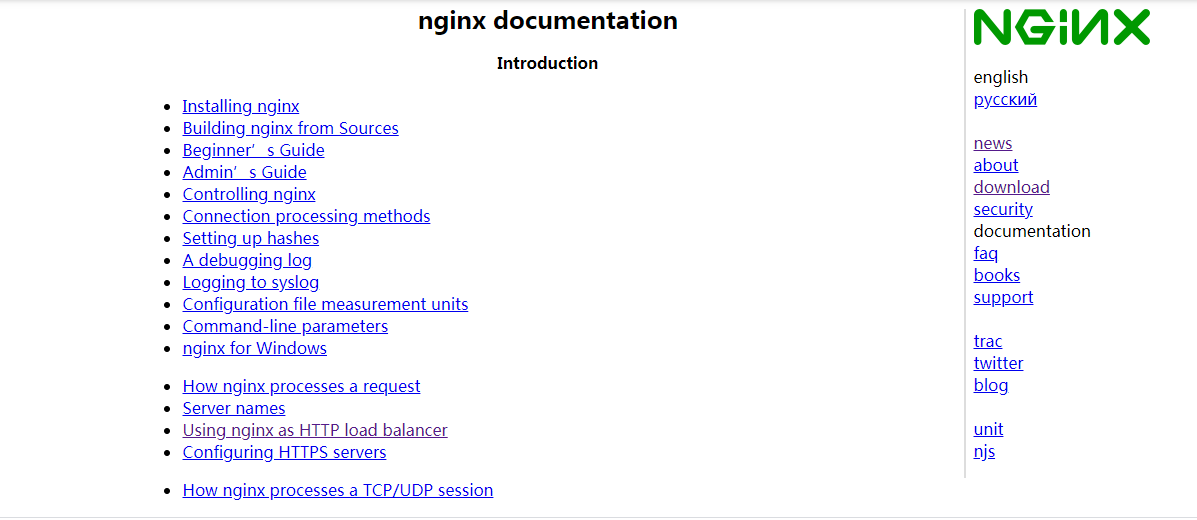The image size is (1197, 520).
Task: Open A debugging log link
Action: pos(247,260)
